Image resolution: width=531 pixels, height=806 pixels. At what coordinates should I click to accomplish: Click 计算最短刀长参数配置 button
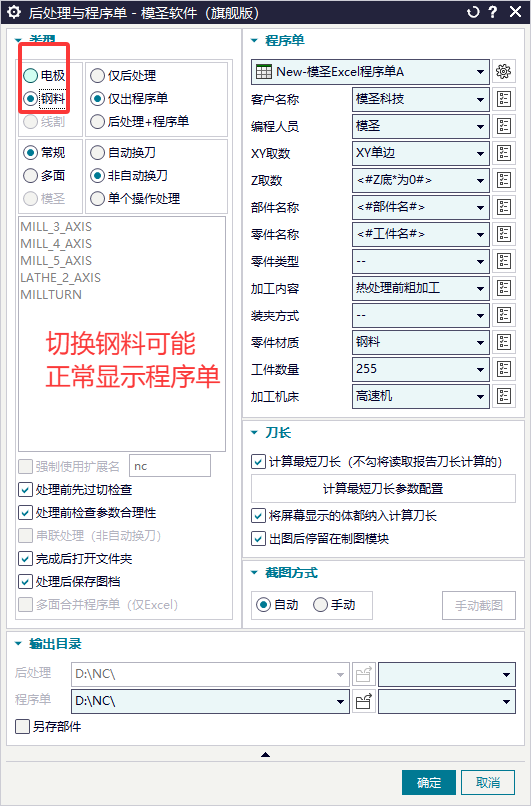coord(383,489)
